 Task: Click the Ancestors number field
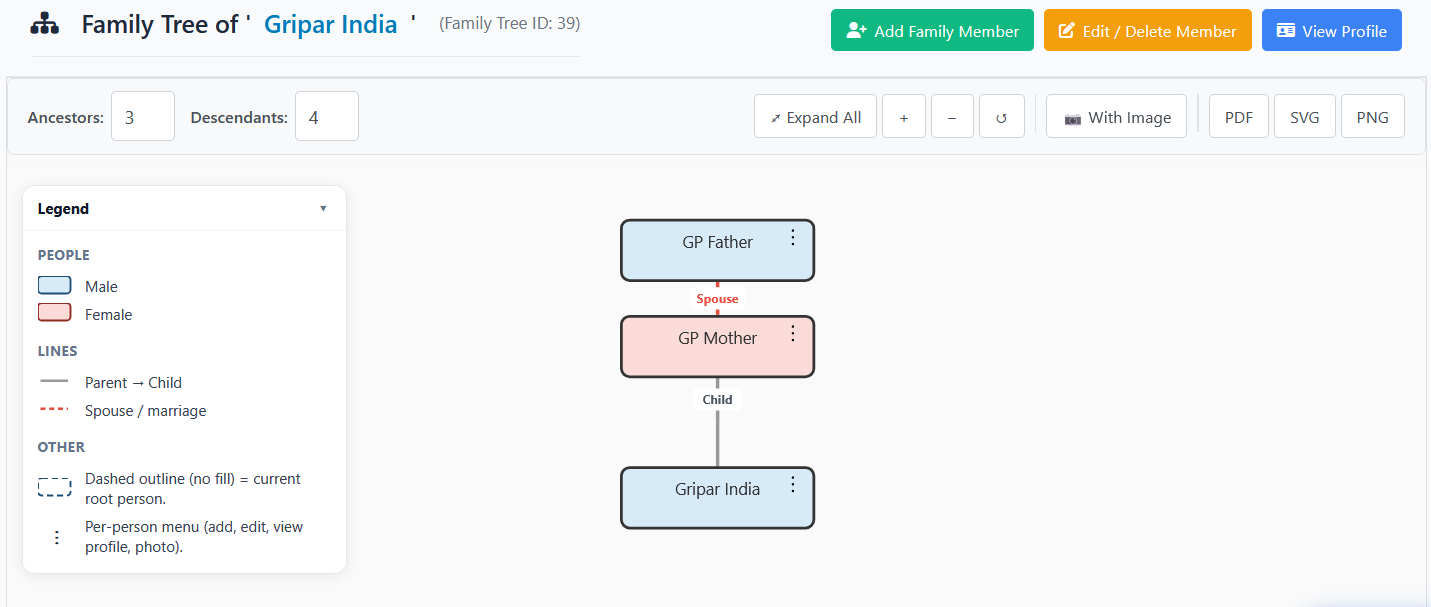pos(143,117)
